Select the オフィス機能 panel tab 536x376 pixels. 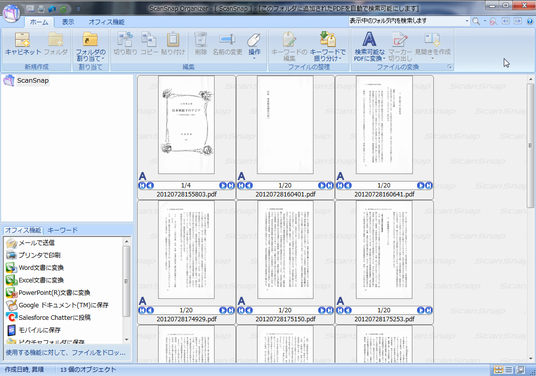tap(23, 230)
